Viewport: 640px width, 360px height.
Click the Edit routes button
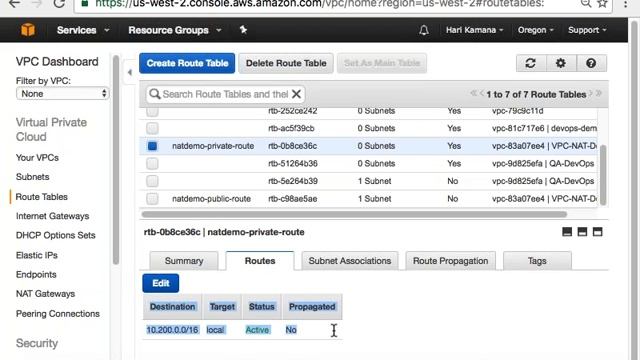[x=161, y=283]
